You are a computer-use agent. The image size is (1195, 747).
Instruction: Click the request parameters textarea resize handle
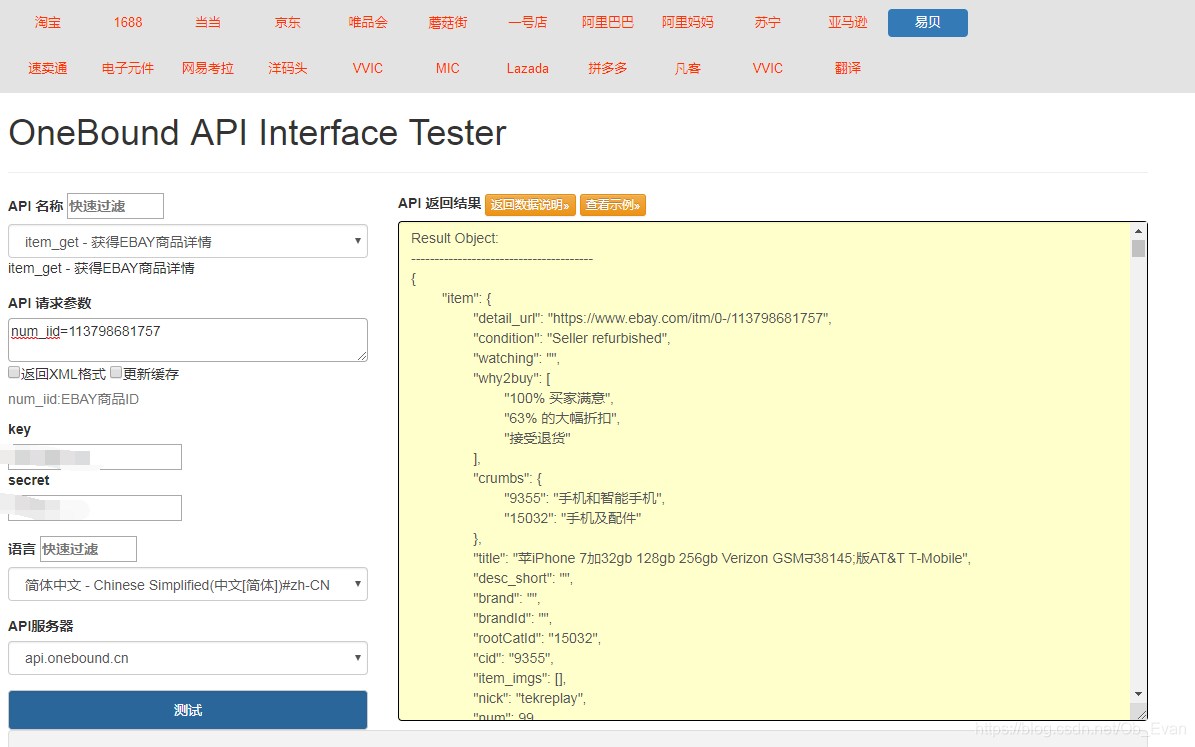point(362,355)
